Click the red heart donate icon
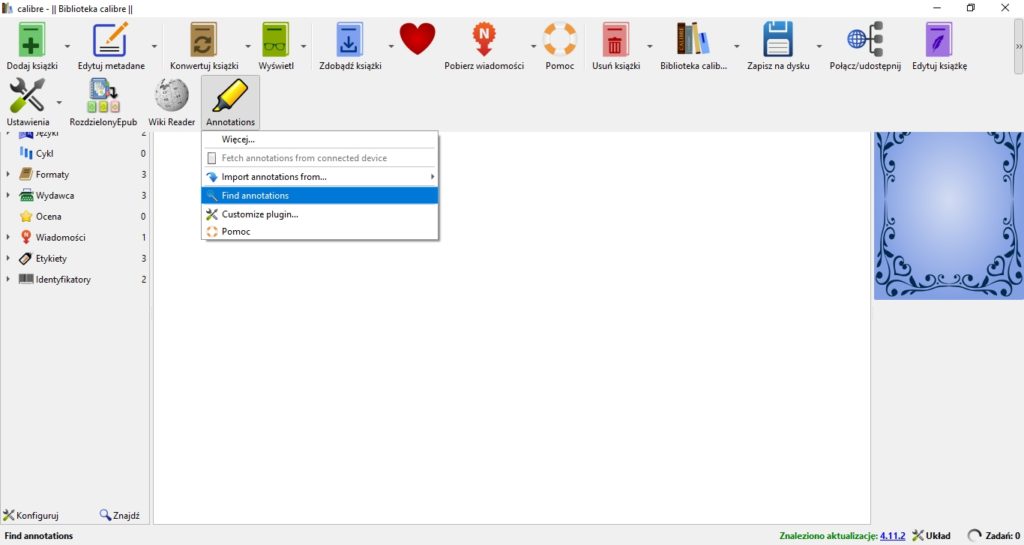 [417, 39]
